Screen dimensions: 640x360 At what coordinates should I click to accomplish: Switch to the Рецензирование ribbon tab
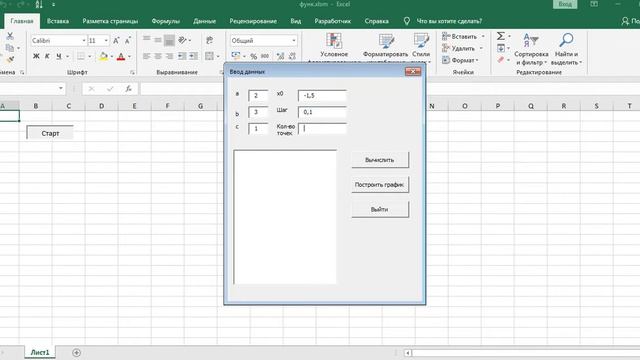click(x=253, y=21)
